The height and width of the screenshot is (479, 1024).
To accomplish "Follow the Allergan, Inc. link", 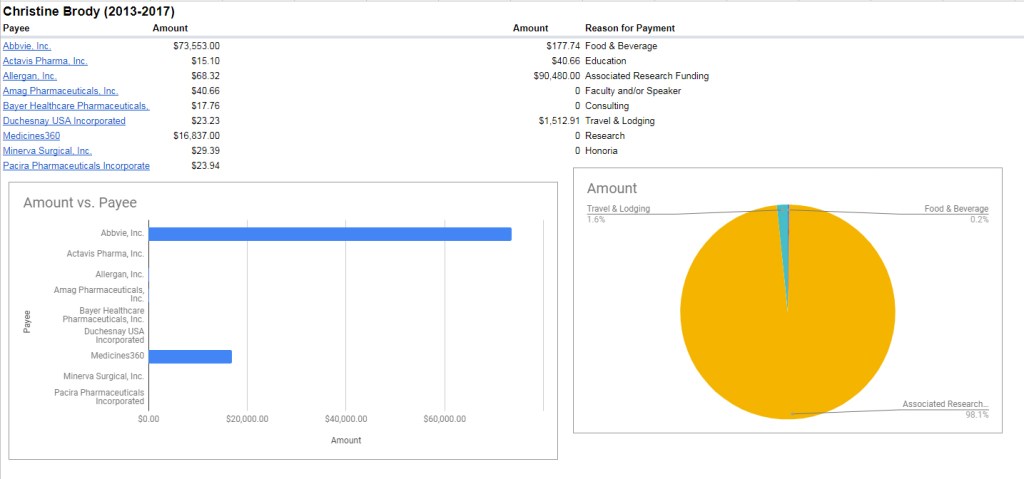I will point(30,76).
